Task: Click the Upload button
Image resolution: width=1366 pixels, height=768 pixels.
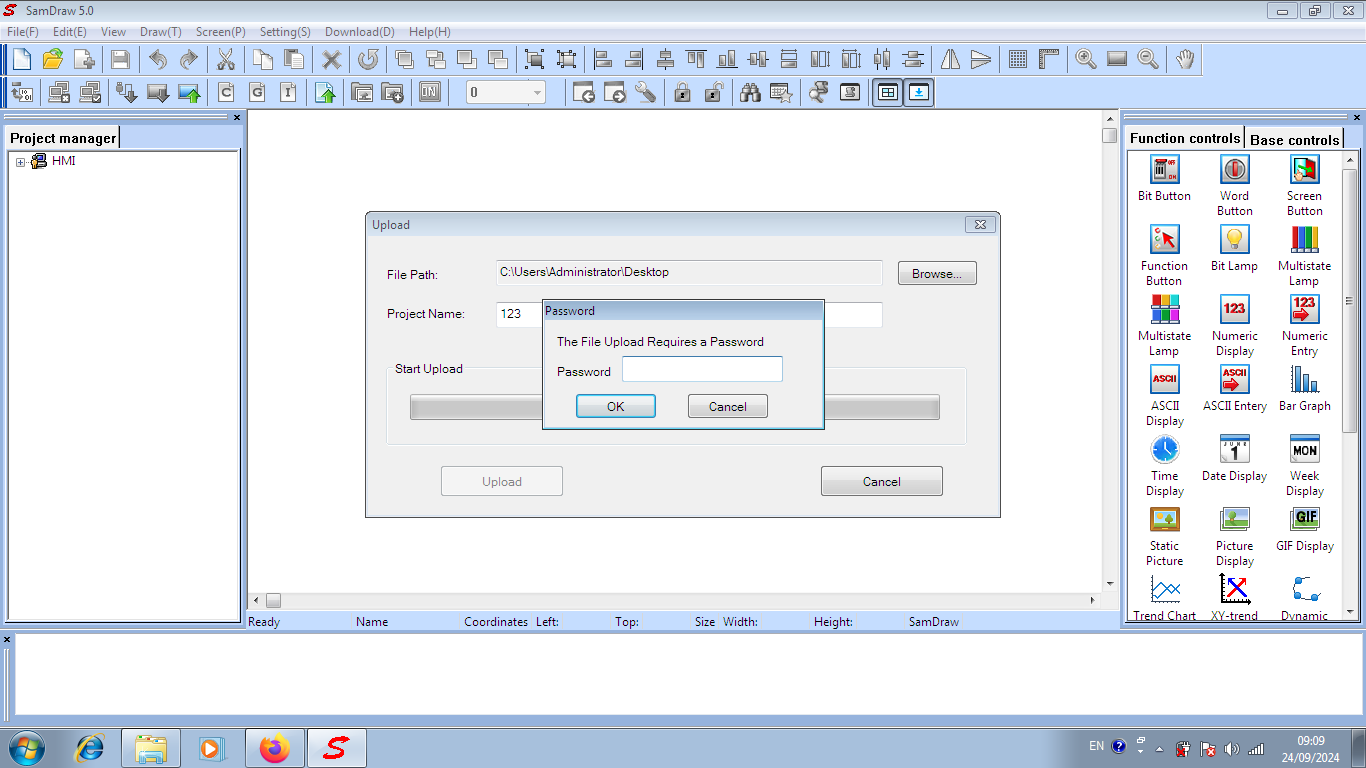Action: pyautogui.click(x=502, y=481)
